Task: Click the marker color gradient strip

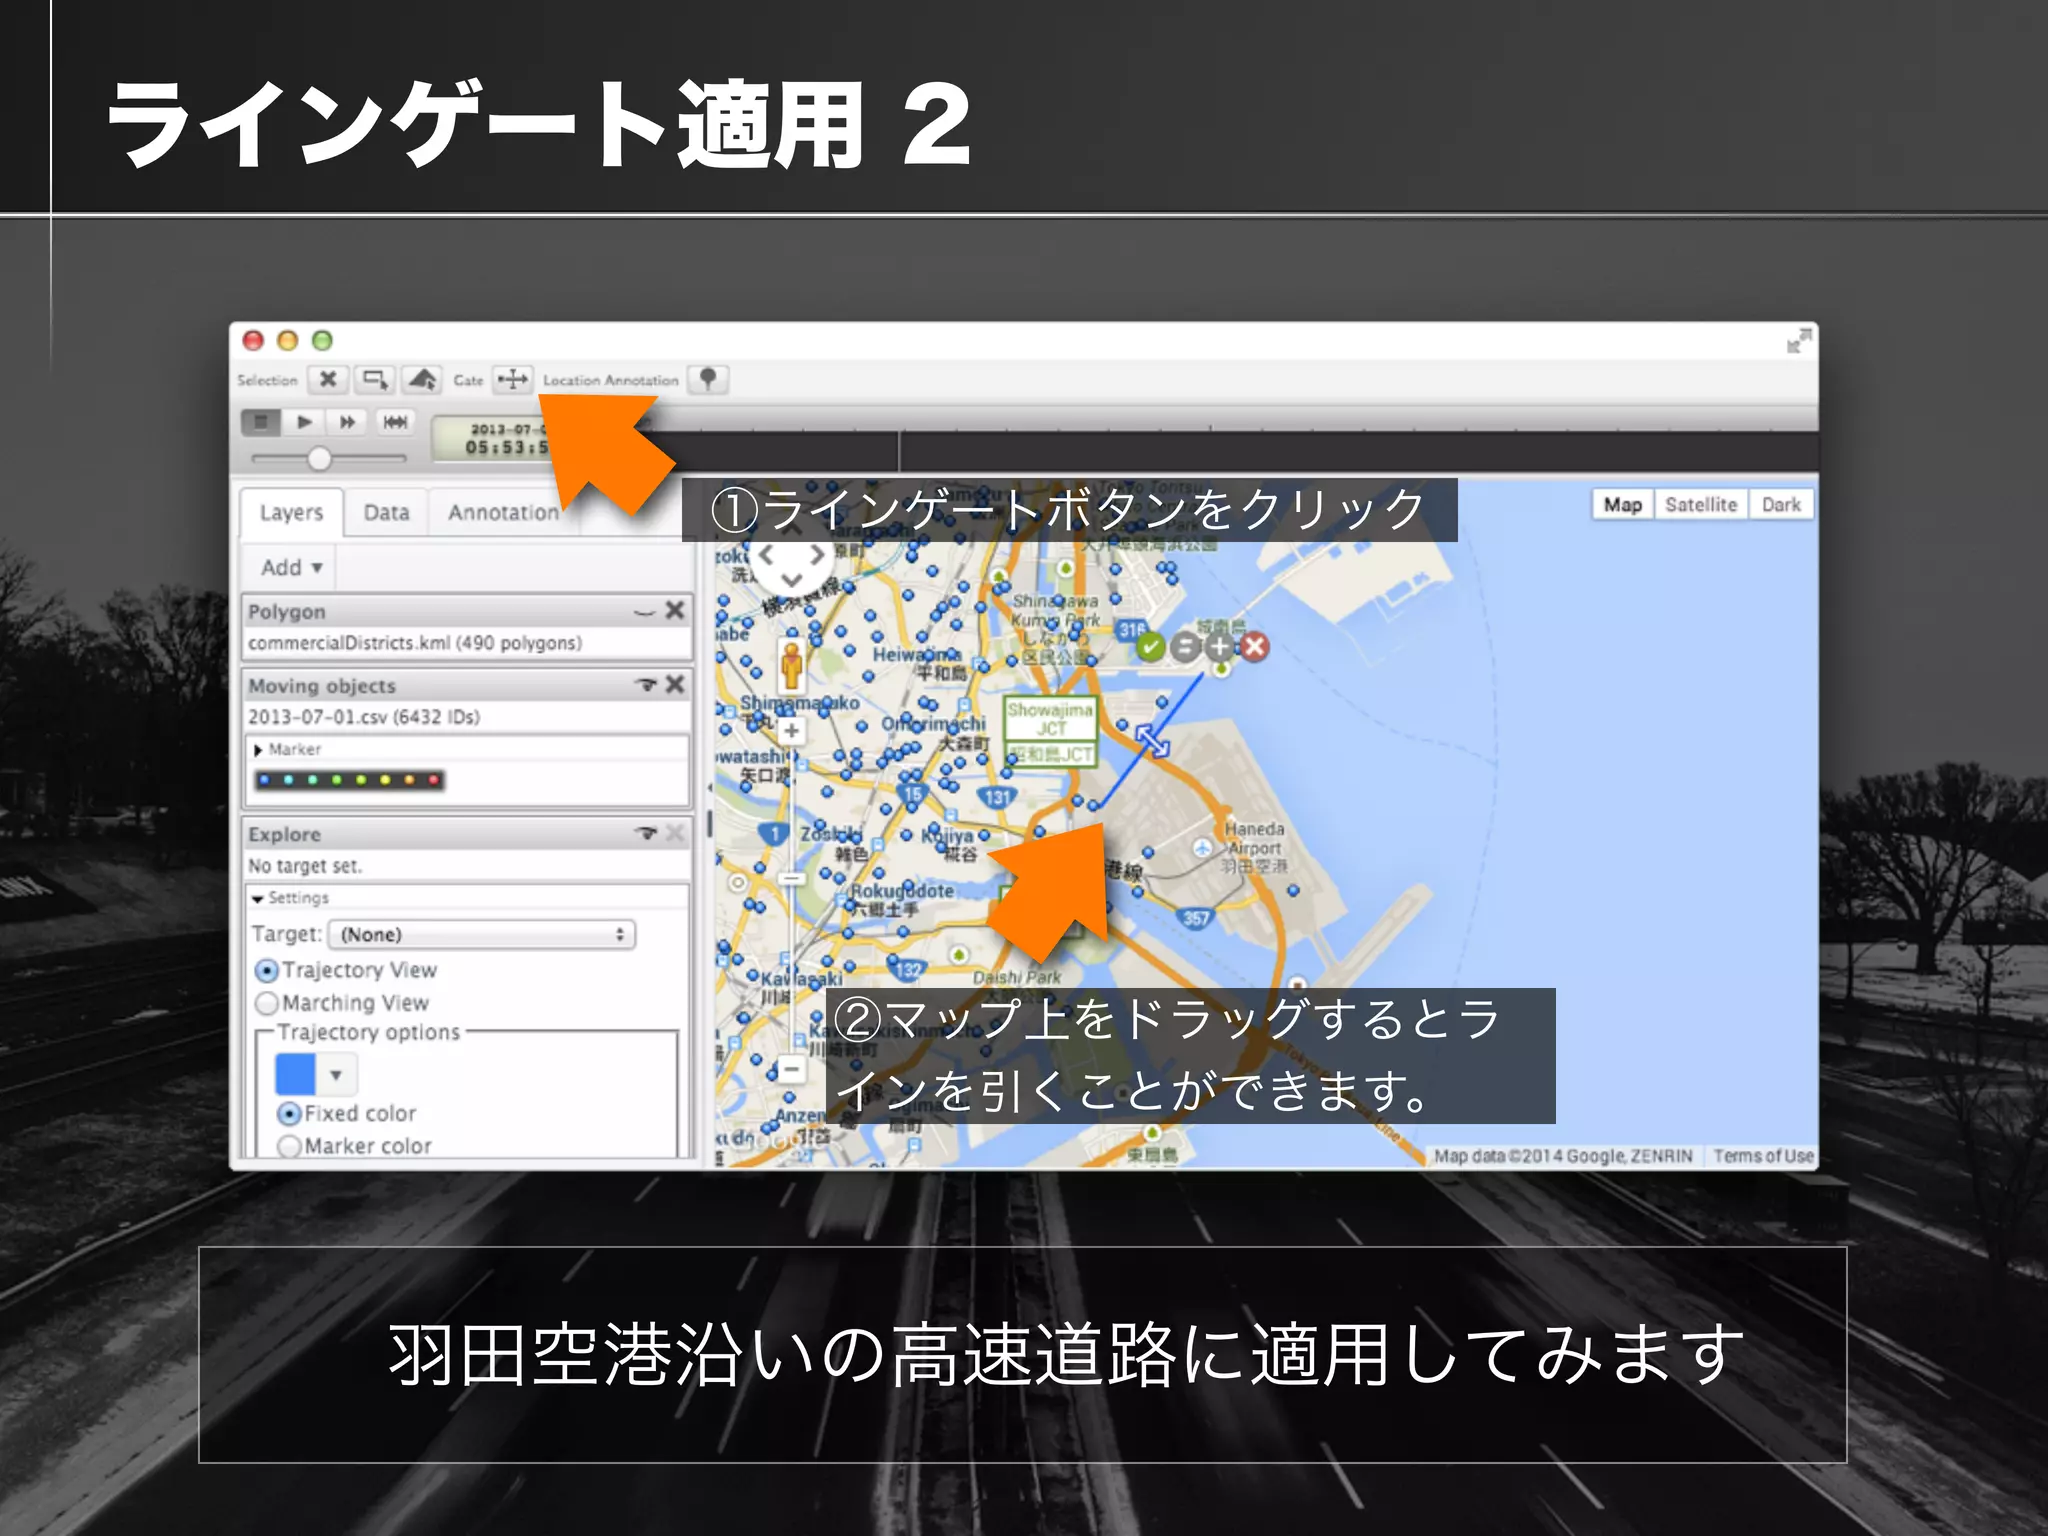Action: pyautogui.click(x=349, y=780)
